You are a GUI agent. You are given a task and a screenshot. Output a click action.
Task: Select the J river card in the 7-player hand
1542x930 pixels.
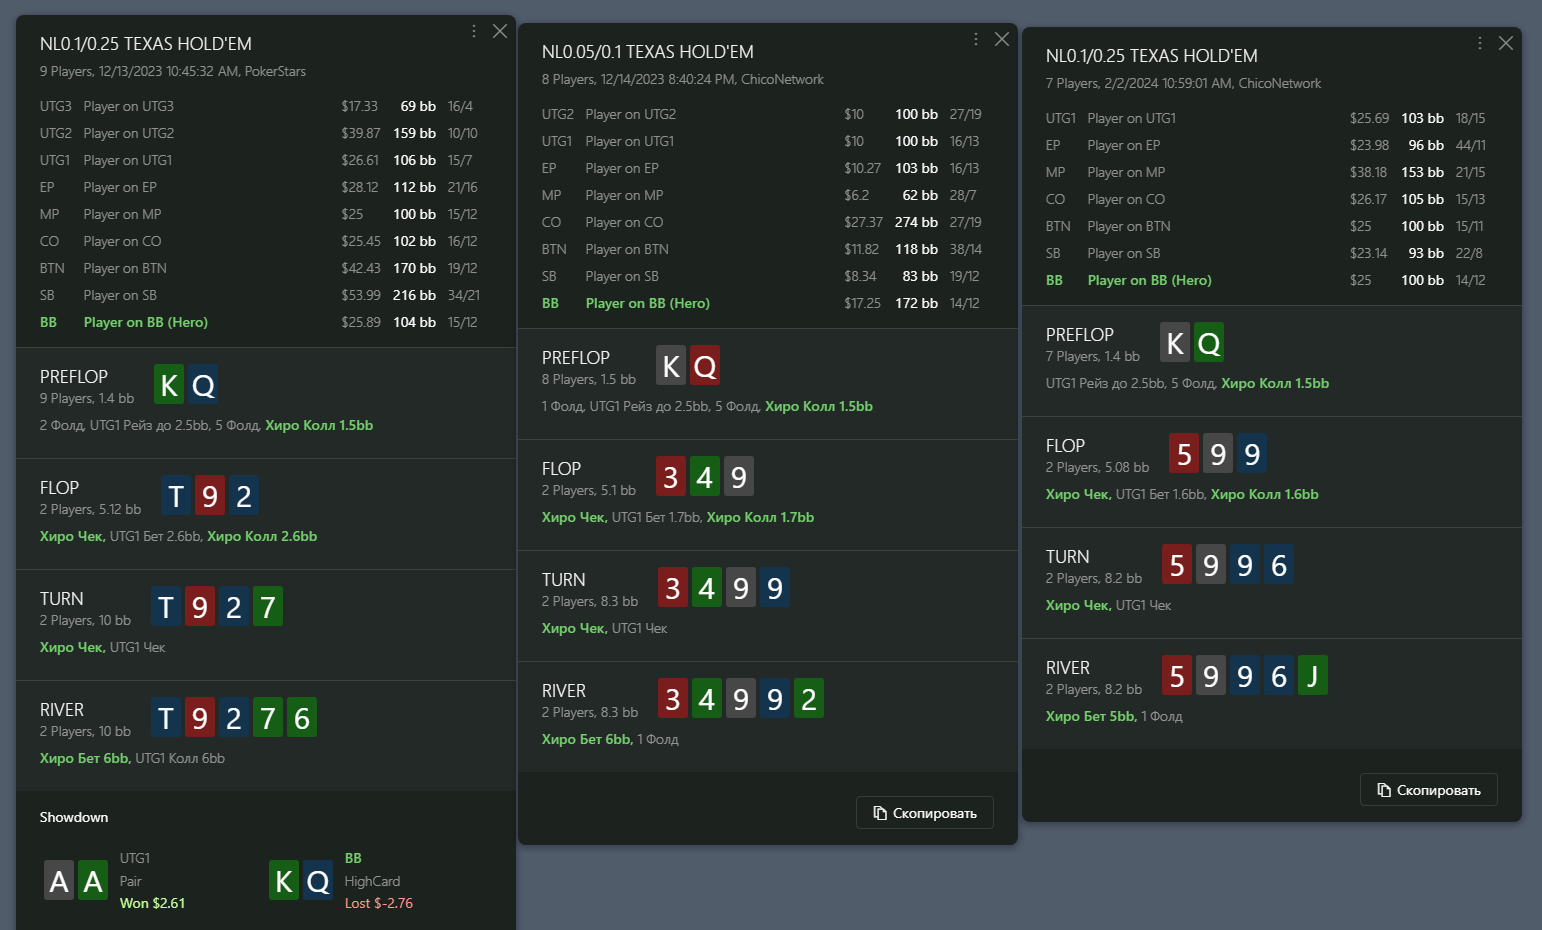(1313, 676)
